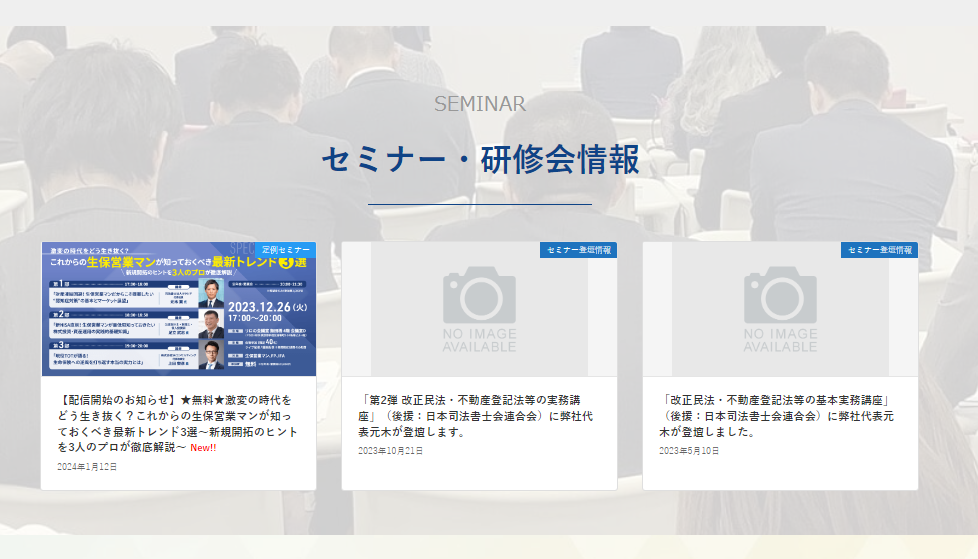Click NO IMAGE AVAILABLE text in middle card

coord(479,340)
